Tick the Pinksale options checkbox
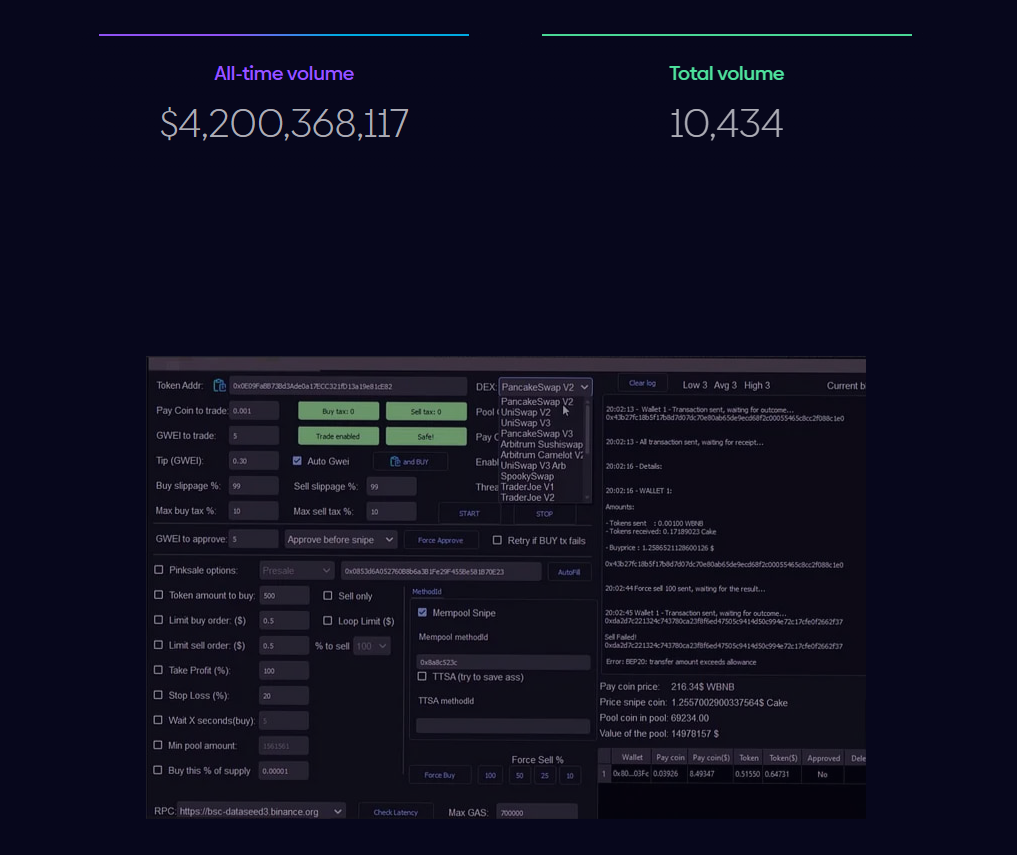This screenshot has width=1017, height=855. point(158,570)
